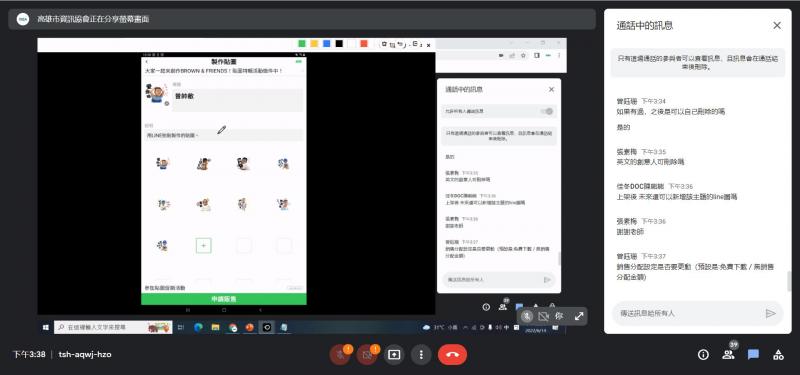Toggle the chat panel icon
The width and height of the screenshot is (800, 375).
[x=753, y=355]
